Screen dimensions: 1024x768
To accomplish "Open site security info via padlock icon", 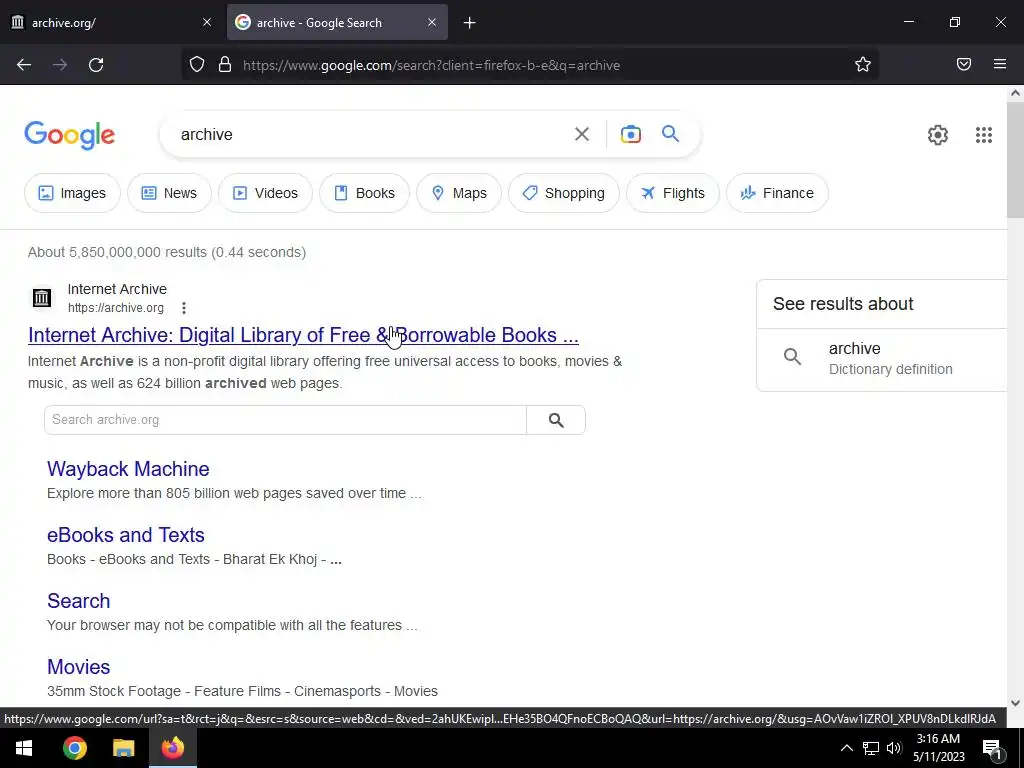I will point(225,65).
